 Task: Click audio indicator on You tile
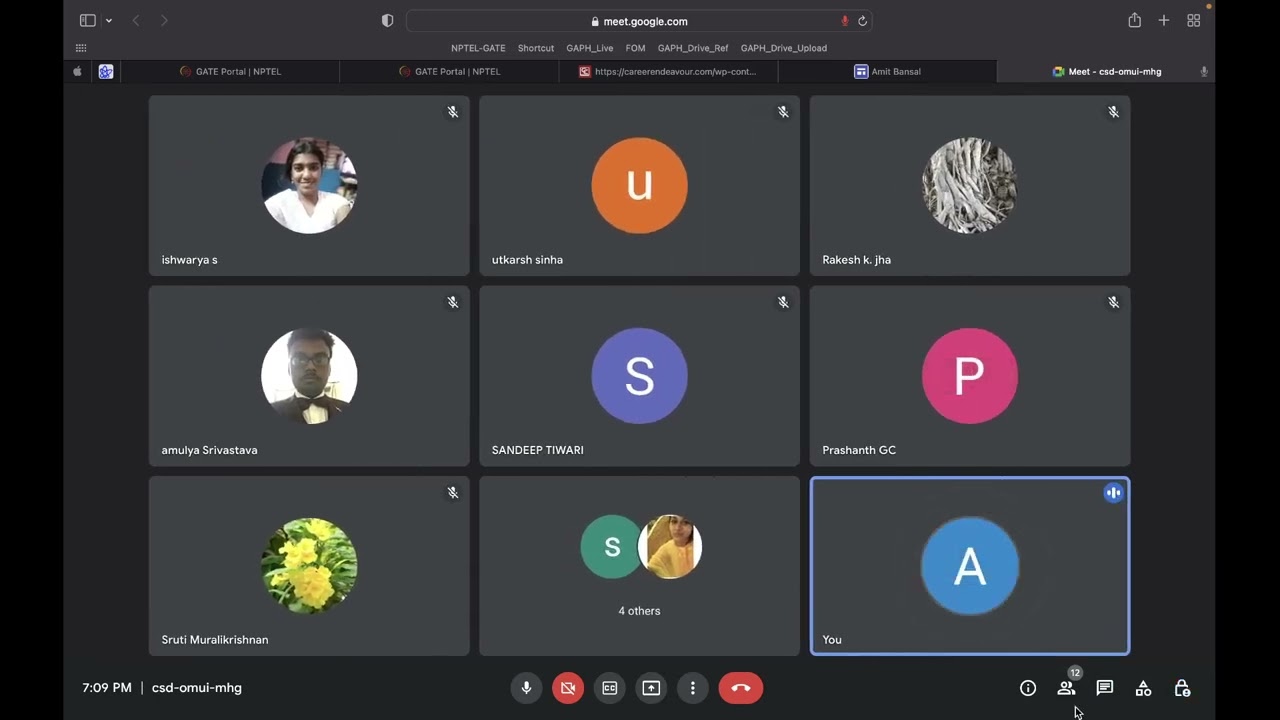(x=1113, y=493)
